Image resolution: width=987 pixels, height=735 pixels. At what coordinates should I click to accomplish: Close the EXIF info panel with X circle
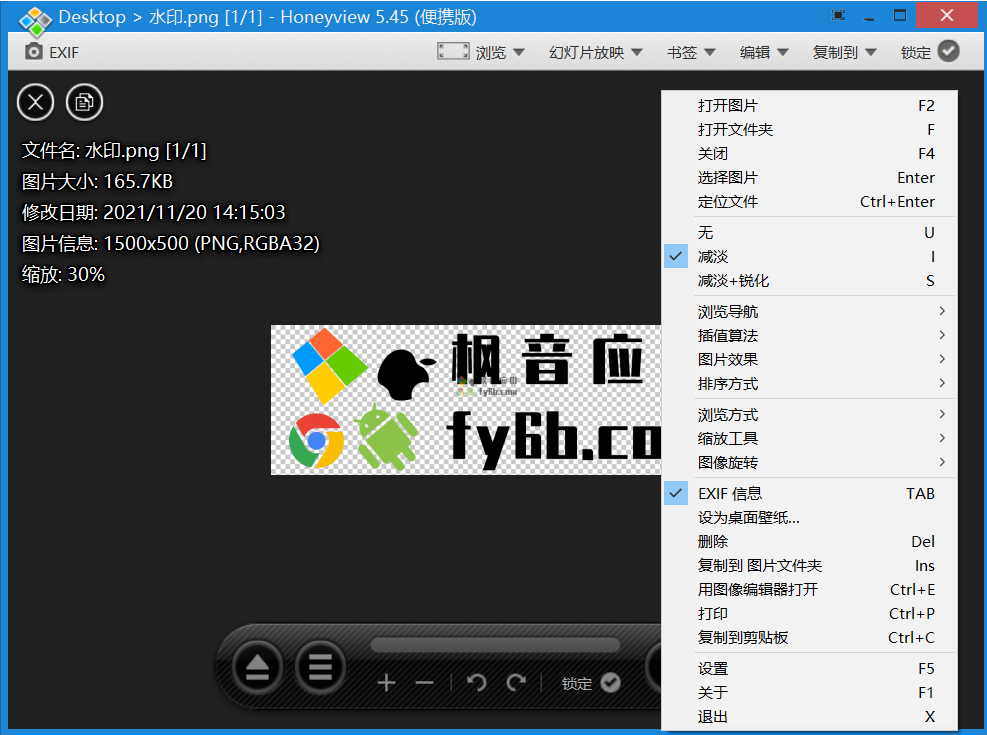click(x=36, y=102)
